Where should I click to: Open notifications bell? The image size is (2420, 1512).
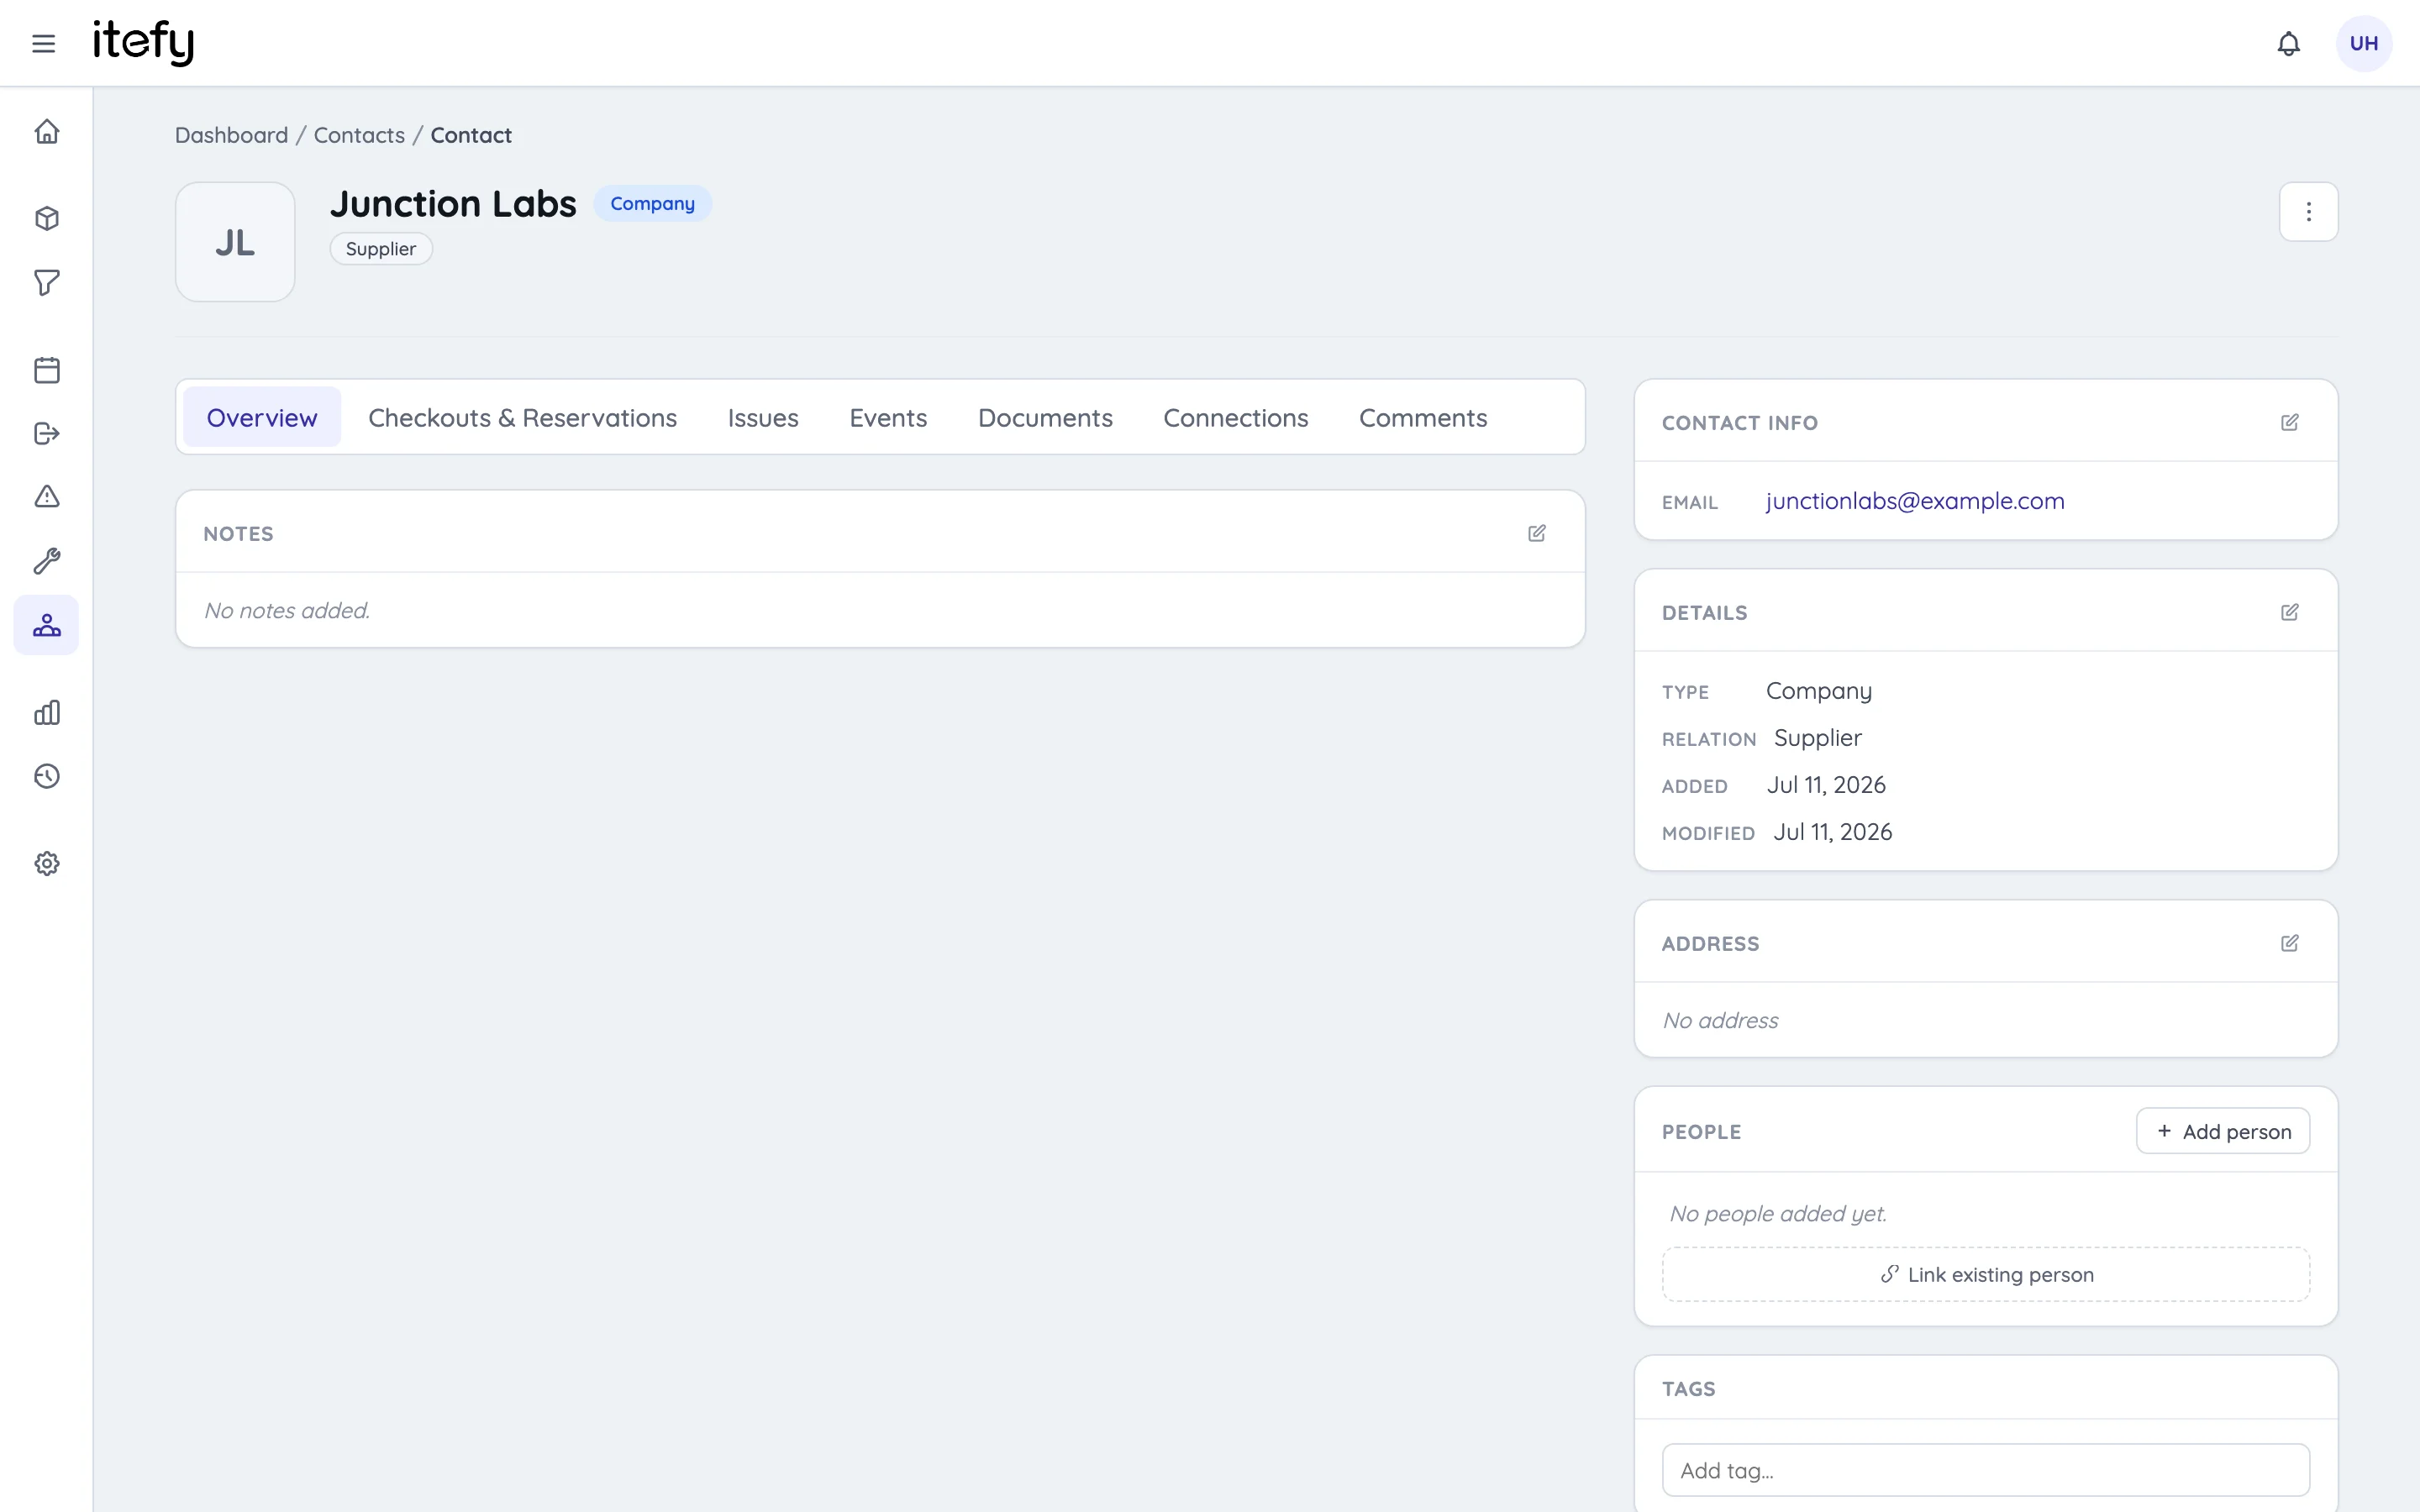coord(2288,43)
